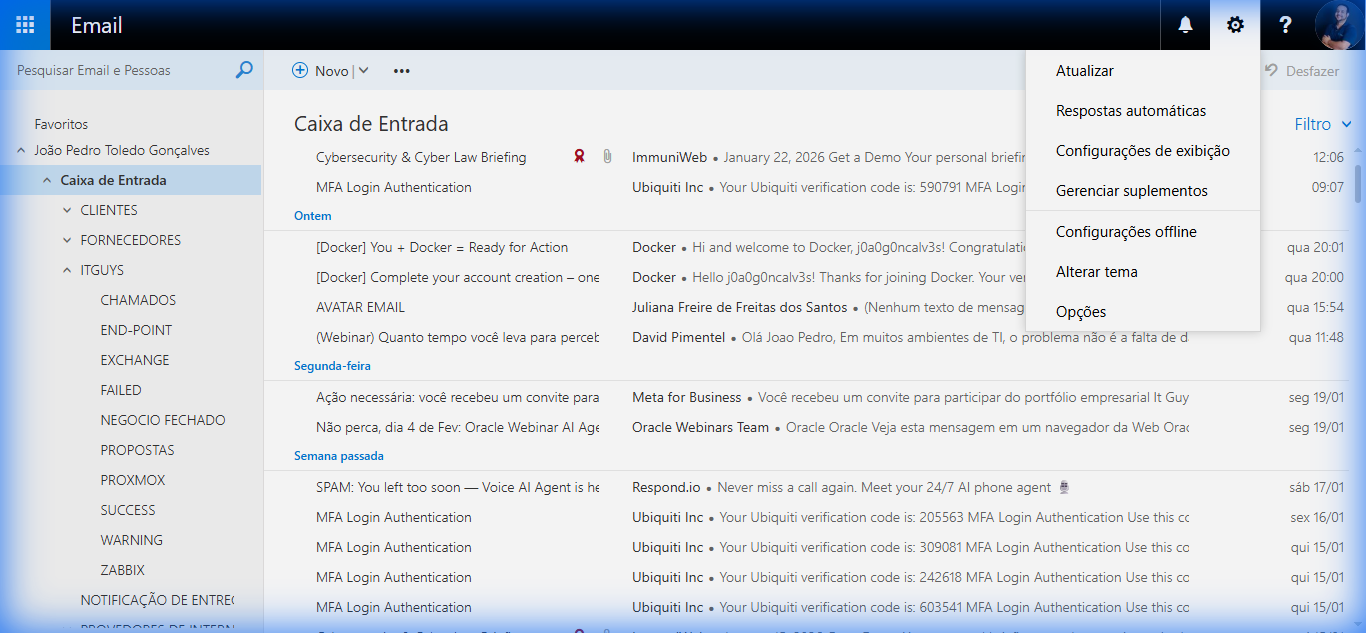Click the settings gear icon
The width and height of the screenshot is (1366, 633).
(1235, 24)
